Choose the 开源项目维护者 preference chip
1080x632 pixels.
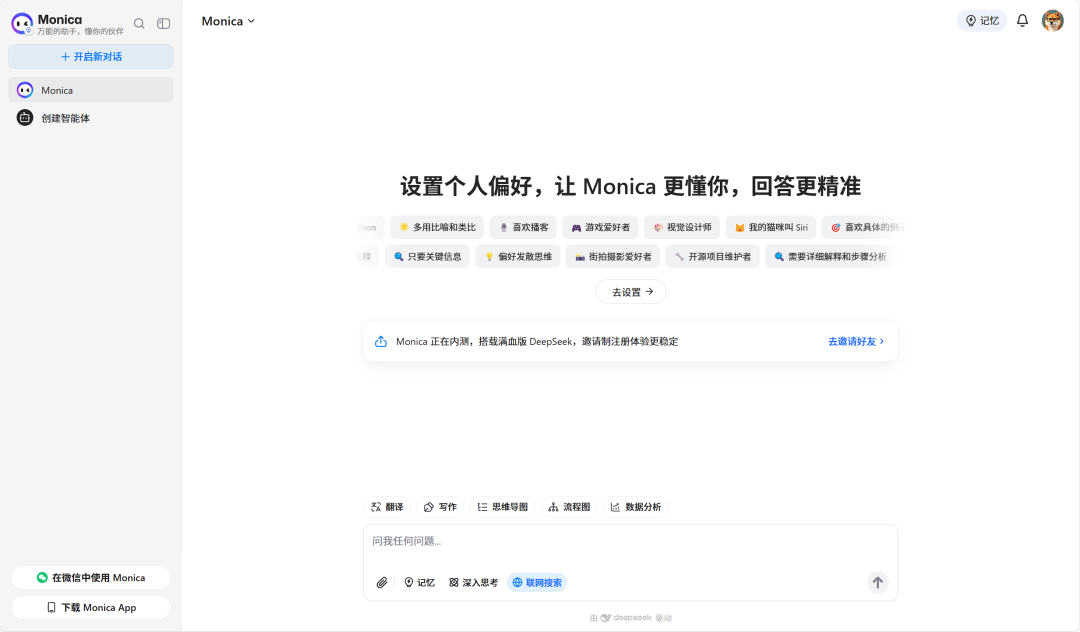tap(712, 256)
